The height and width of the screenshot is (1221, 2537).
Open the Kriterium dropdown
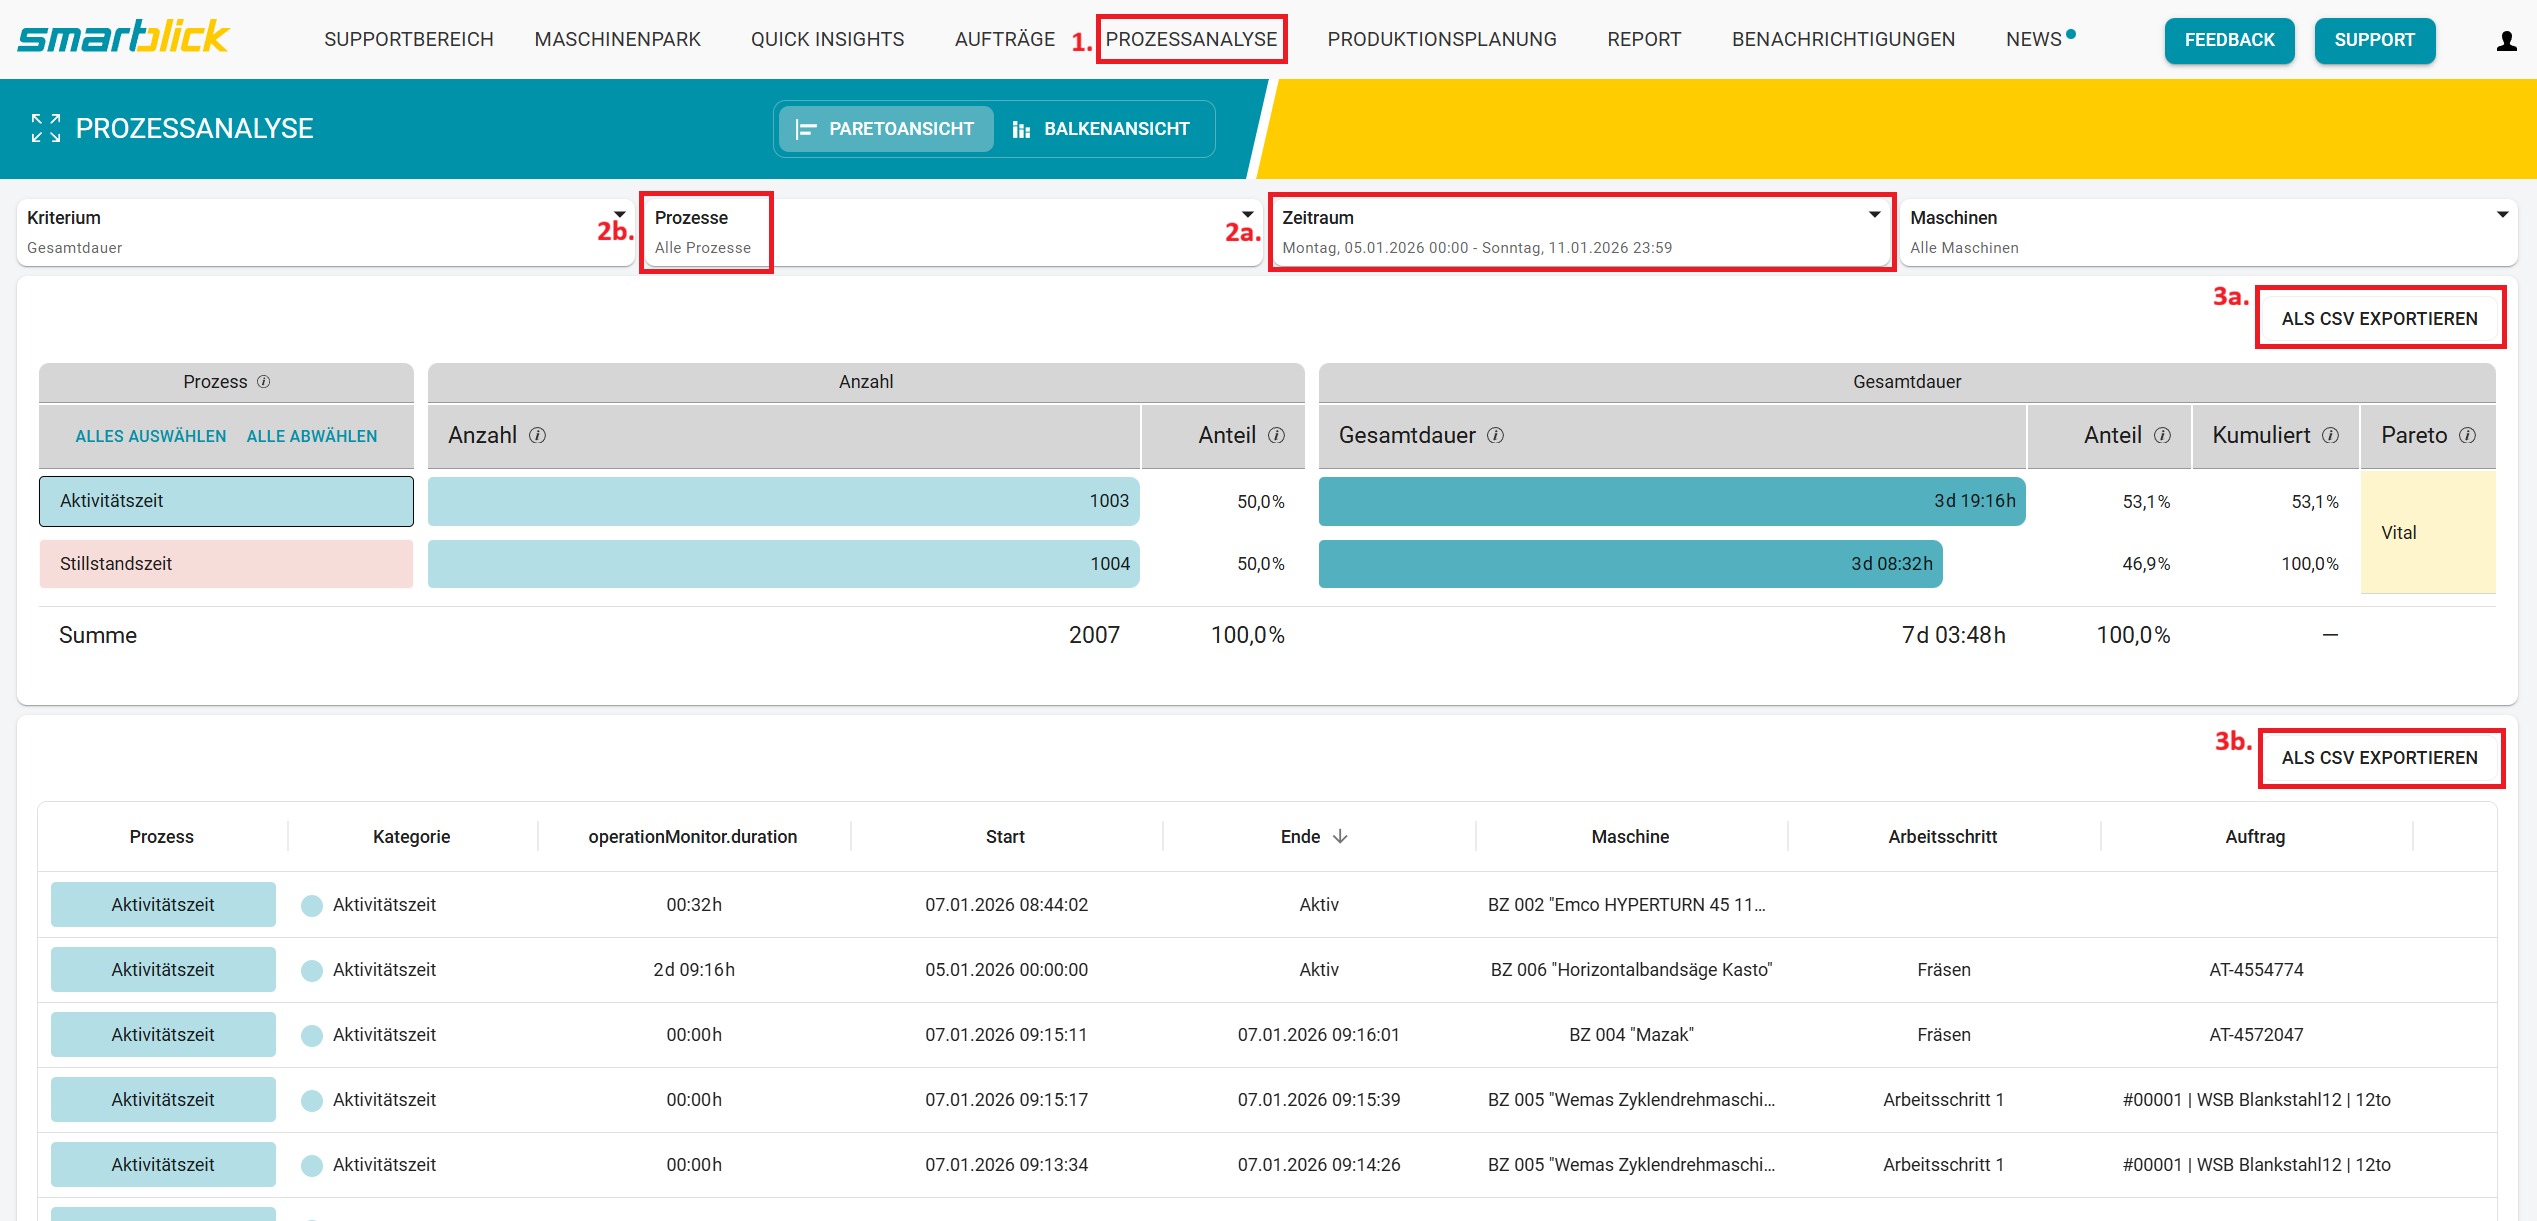coord(325,232)
